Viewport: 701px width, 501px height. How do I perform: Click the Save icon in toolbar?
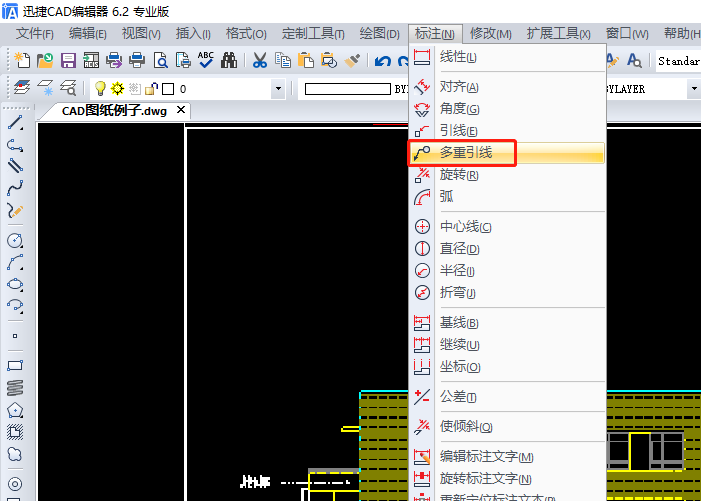pos(69,60)
